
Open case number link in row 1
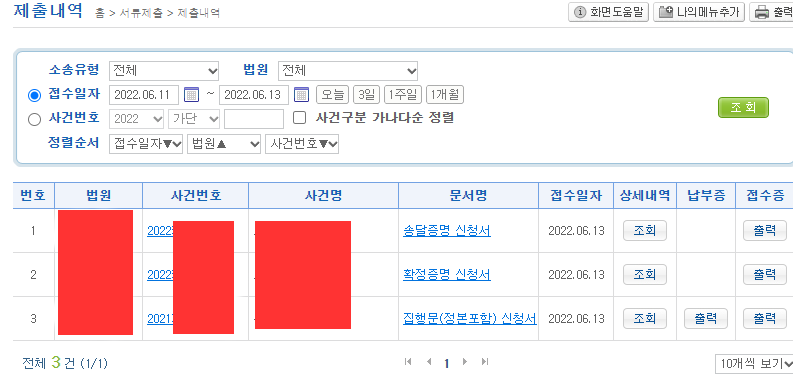(160, 231)
